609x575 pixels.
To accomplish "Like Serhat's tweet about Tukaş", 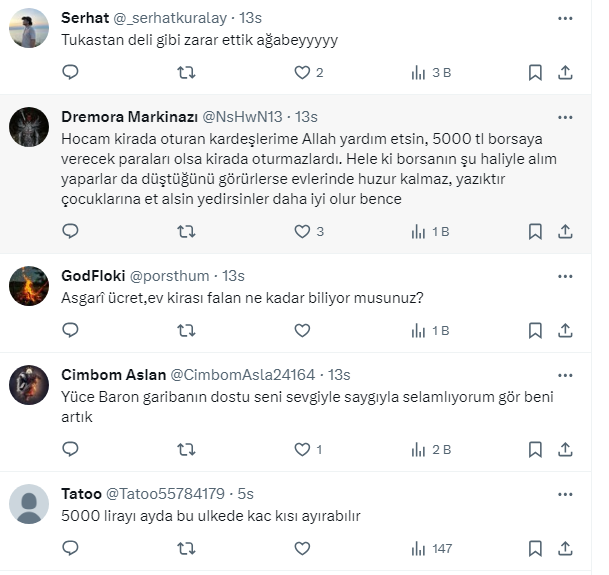I will [x=302, y=72].
